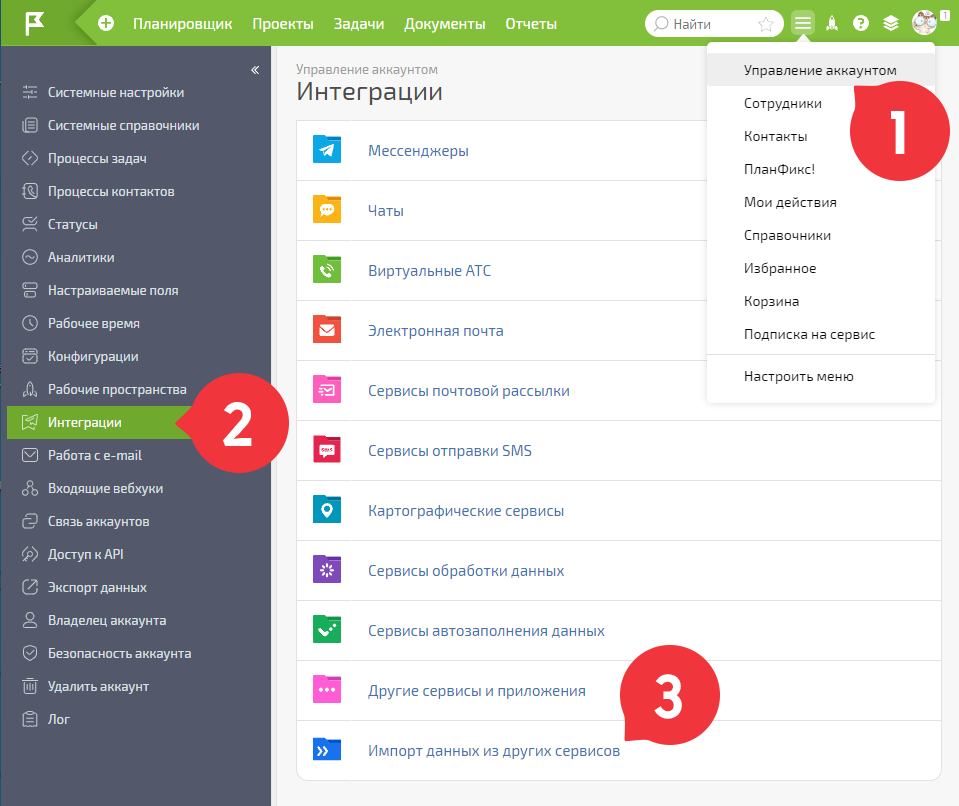Click the Planfix flag logo
959x806 pixels.
point(35,23)
